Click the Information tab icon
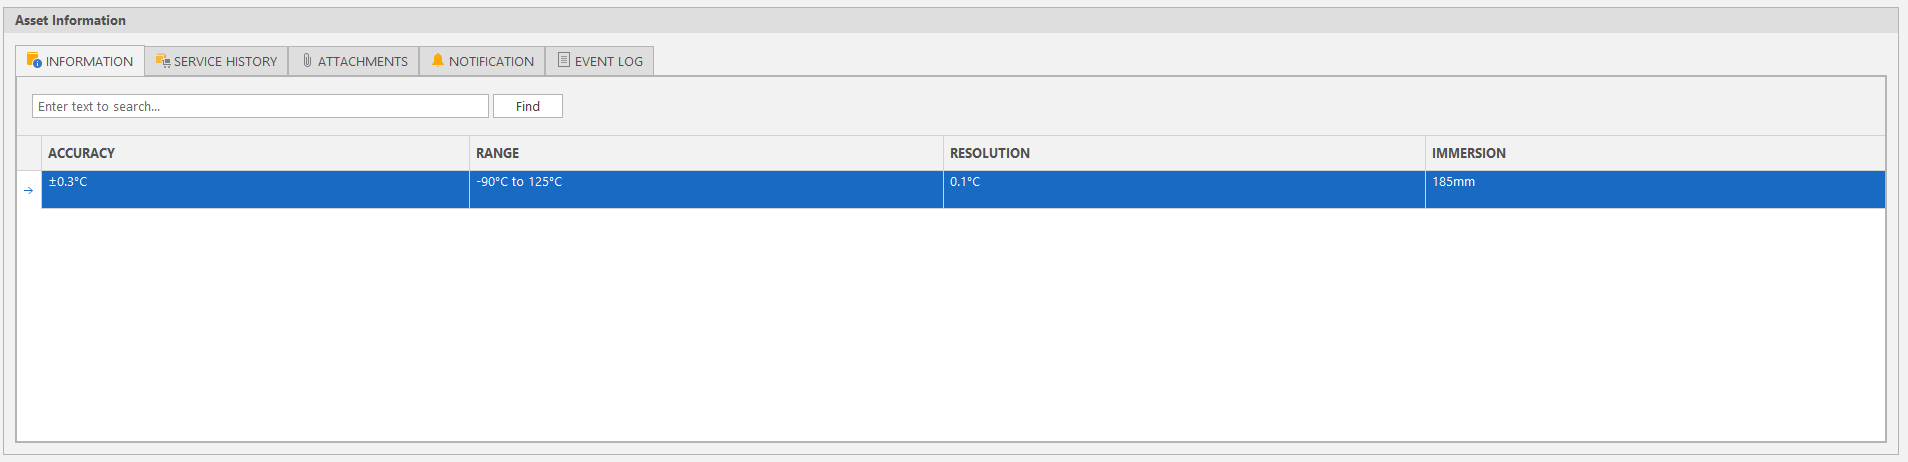The width and height of the screenshot is (1908, 462). [34, 60]
